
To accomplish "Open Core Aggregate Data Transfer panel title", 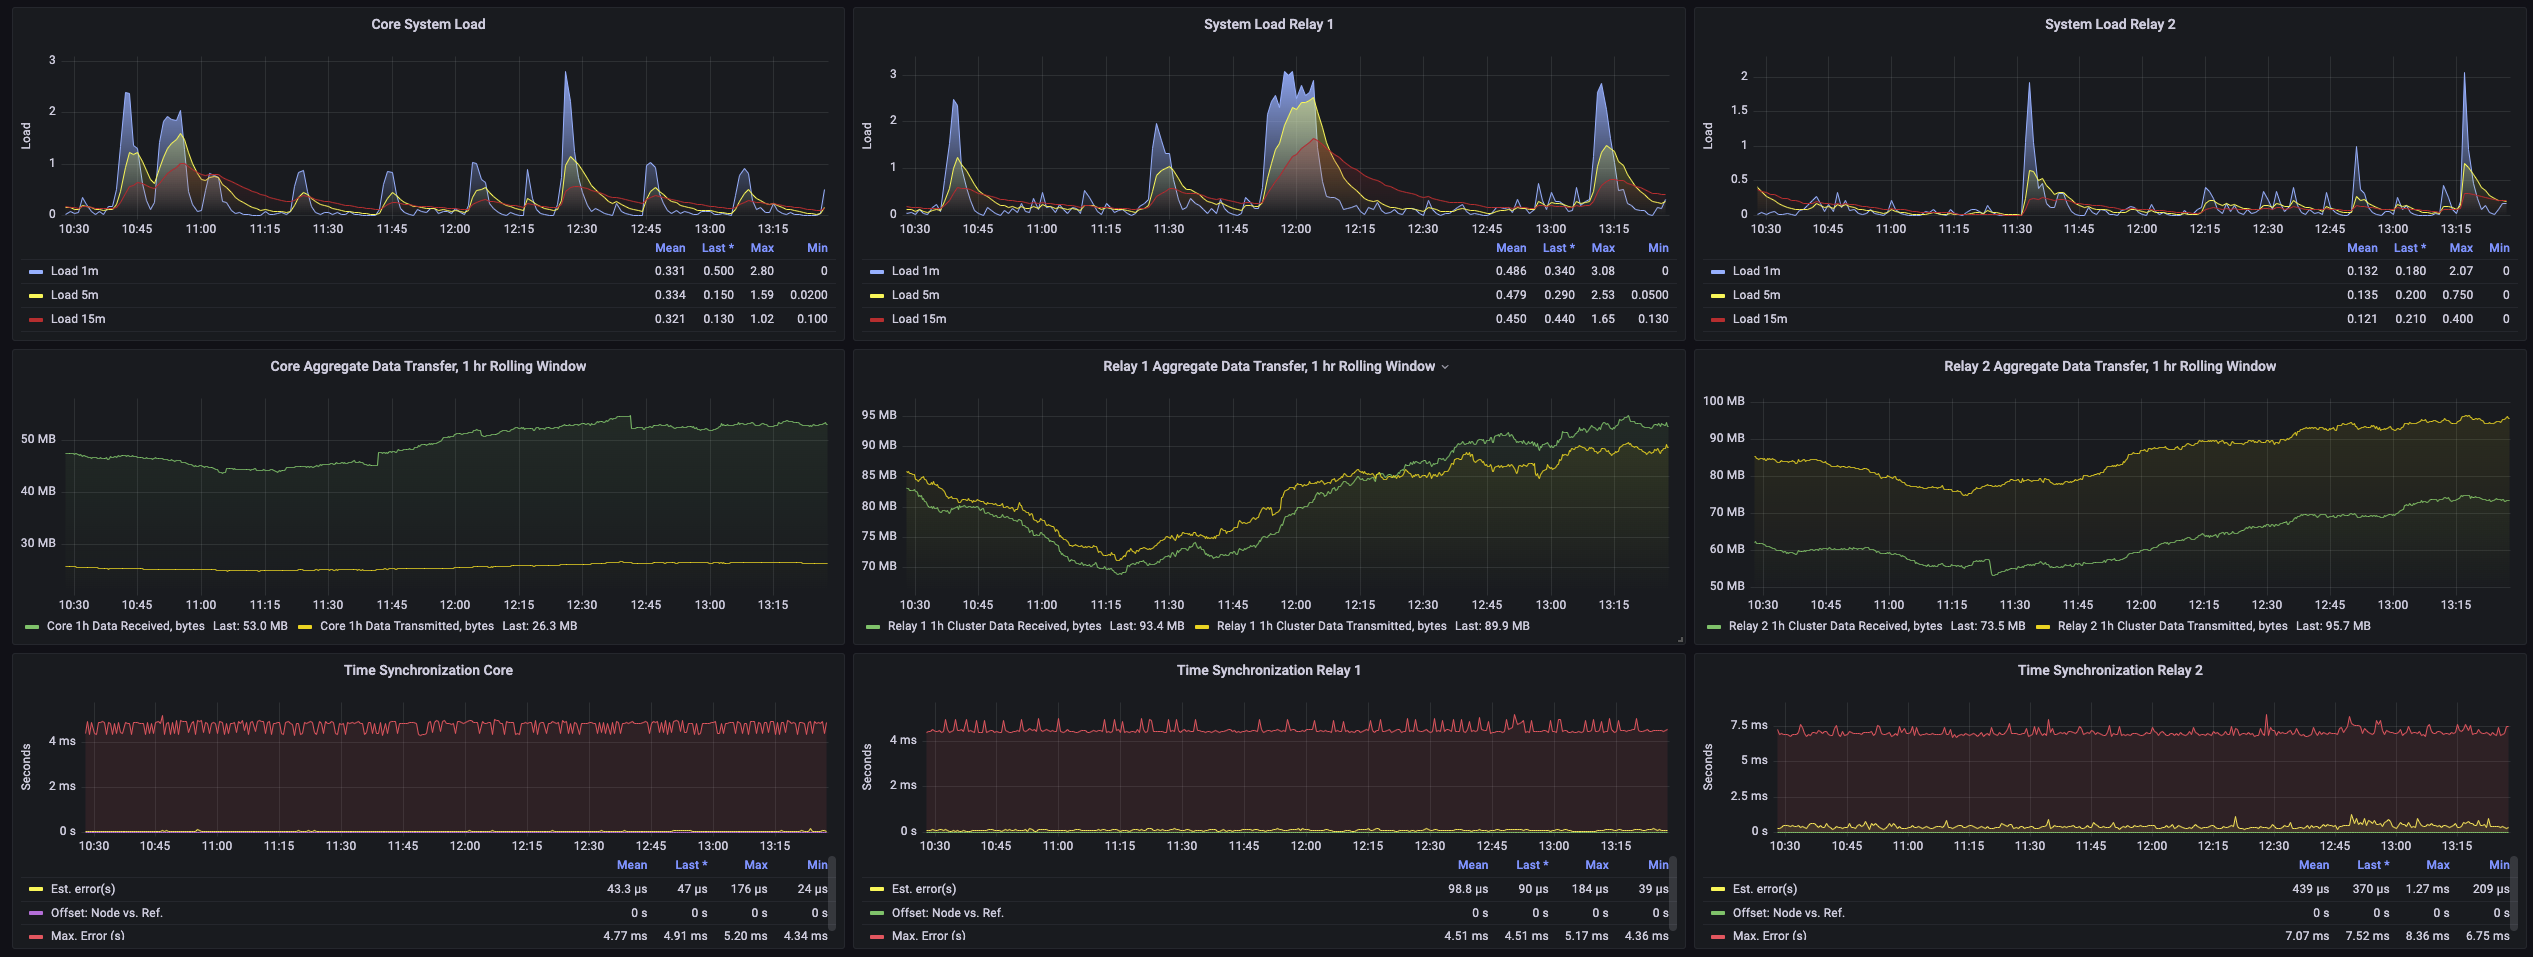I will click(x=428, y=366).
